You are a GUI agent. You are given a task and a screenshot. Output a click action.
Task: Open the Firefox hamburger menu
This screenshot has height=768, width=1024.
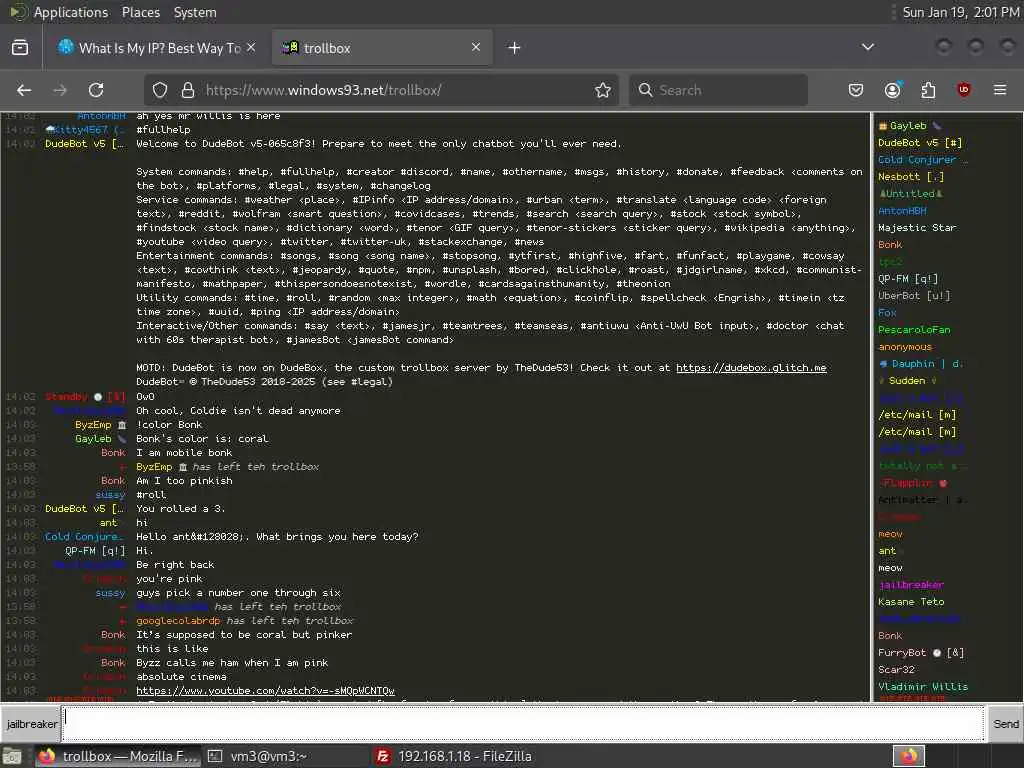click(1000, 90)
